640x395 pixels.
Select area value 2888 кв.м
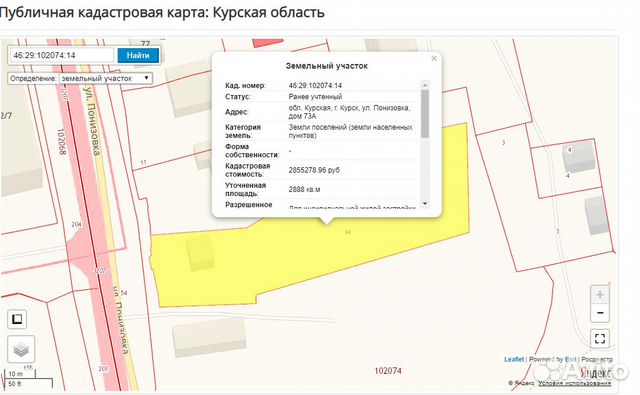tap(304, 189)
